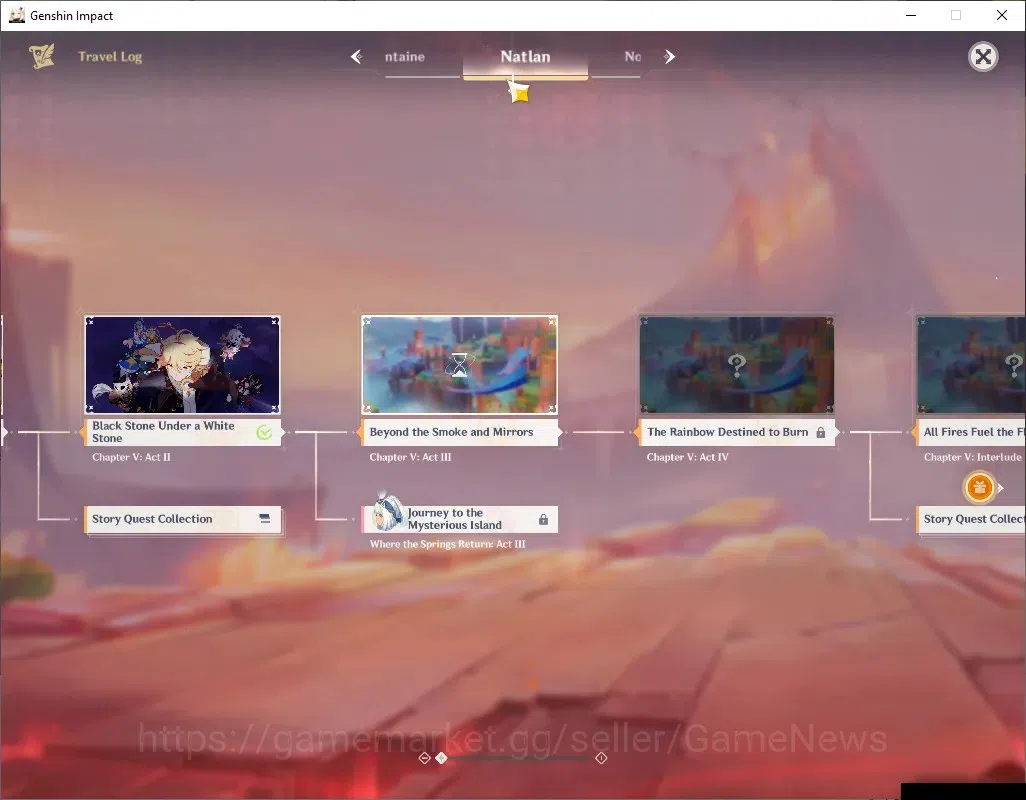The height and width of the screenshot is (800, 1026).
Task: Switch to the Natlan tab
Action: [x=525, y=57]
